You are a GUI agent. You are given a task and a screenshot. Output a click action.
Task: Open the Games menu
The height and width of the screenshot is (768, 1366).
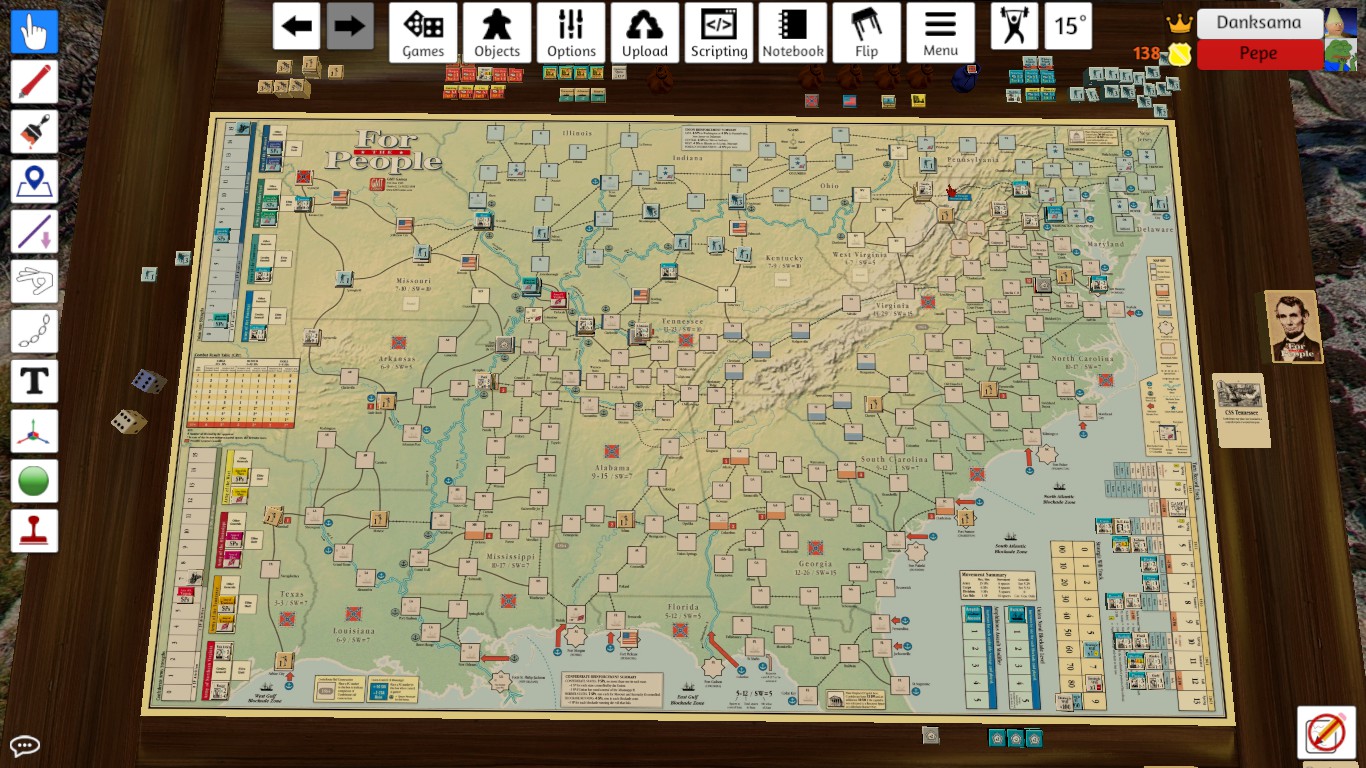click(423, 33)
